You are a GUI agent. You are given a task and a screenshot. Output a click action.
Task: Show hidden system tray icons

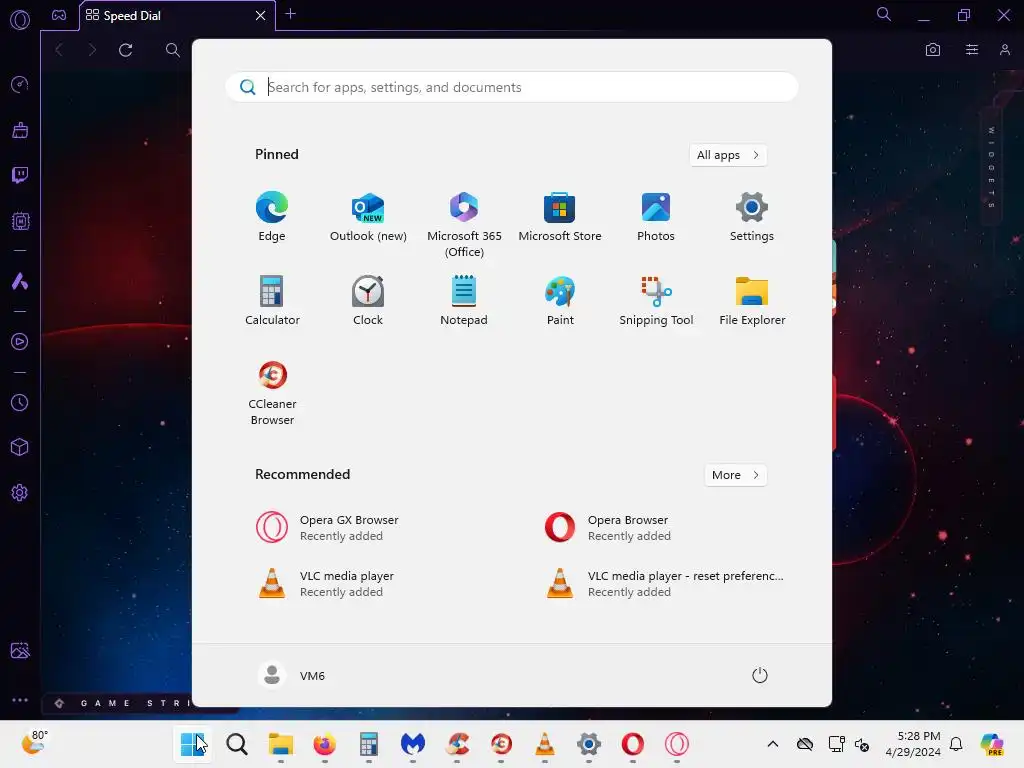773,744
